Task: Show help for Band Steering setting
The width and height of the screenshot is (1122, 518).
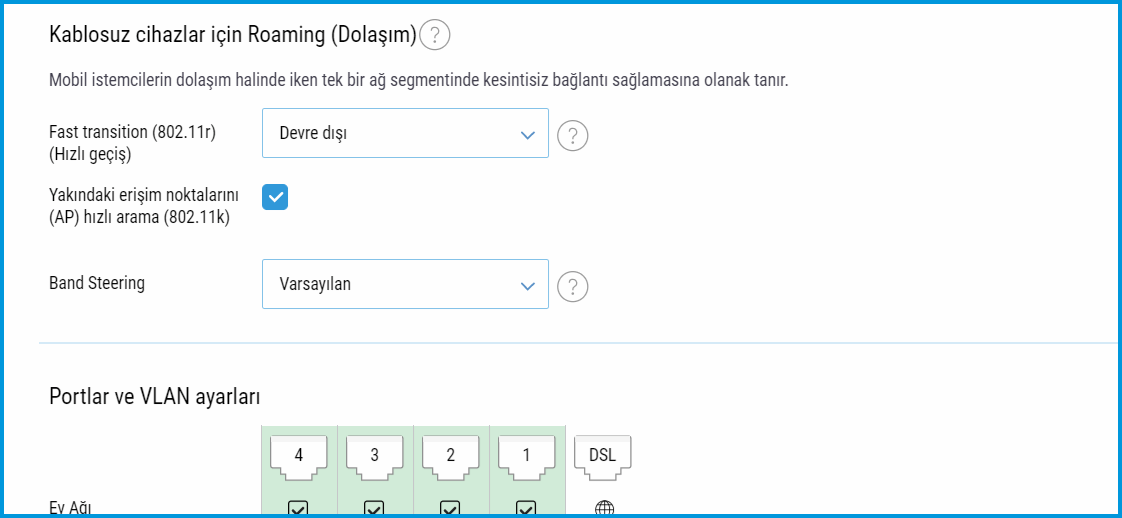Action: 572,287
